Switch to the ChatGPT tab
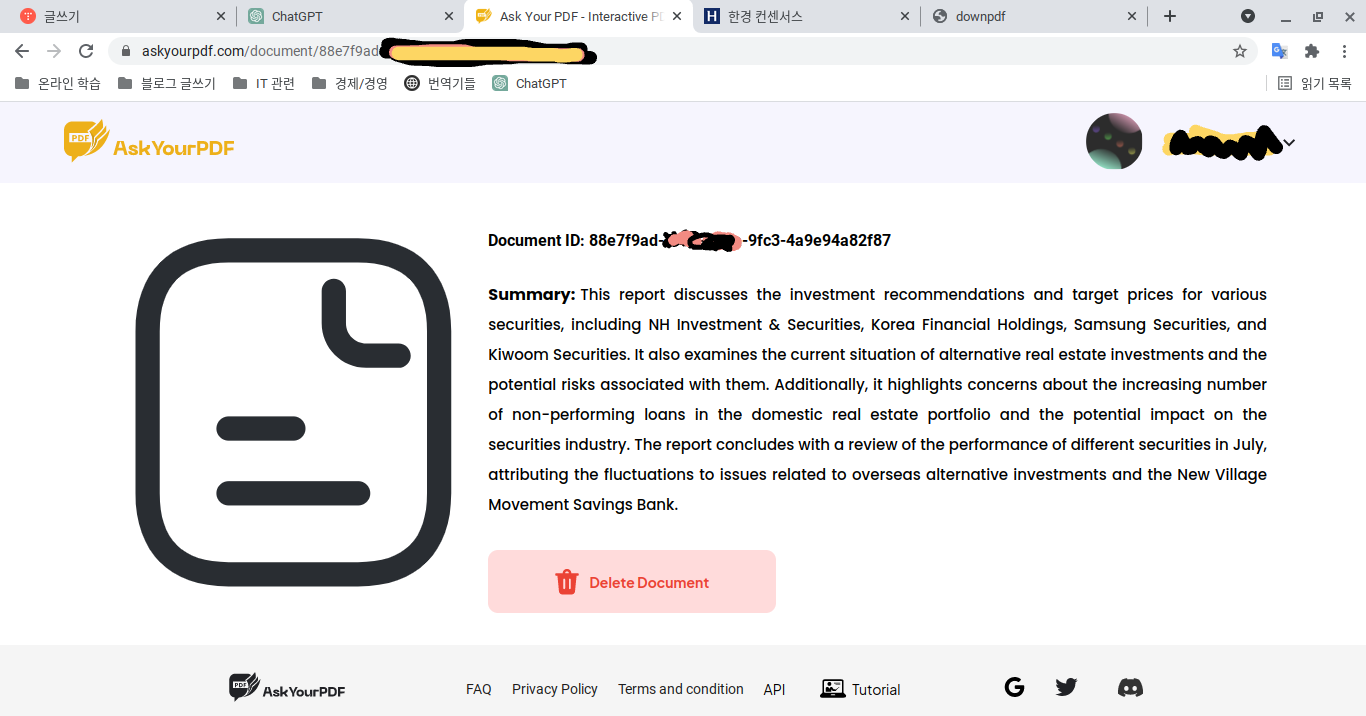The height and width of the screenshot is (716, 1366). [x=350, y=16]
